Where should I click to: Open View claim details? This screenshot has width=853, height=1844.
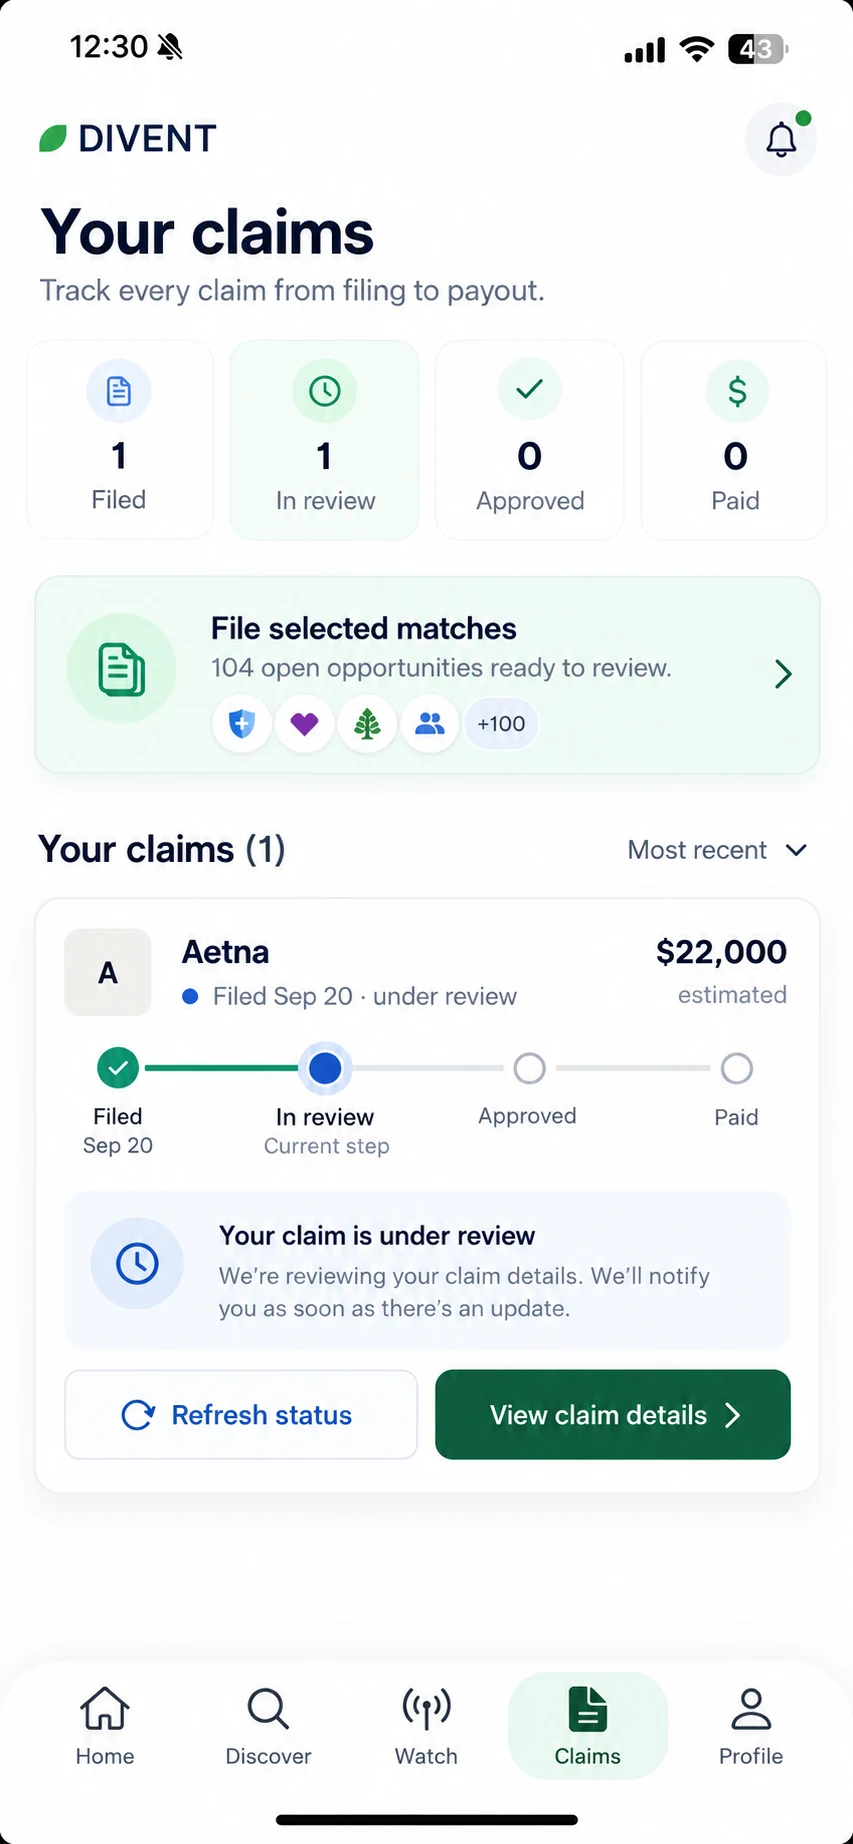click(x=613, y=1415)
